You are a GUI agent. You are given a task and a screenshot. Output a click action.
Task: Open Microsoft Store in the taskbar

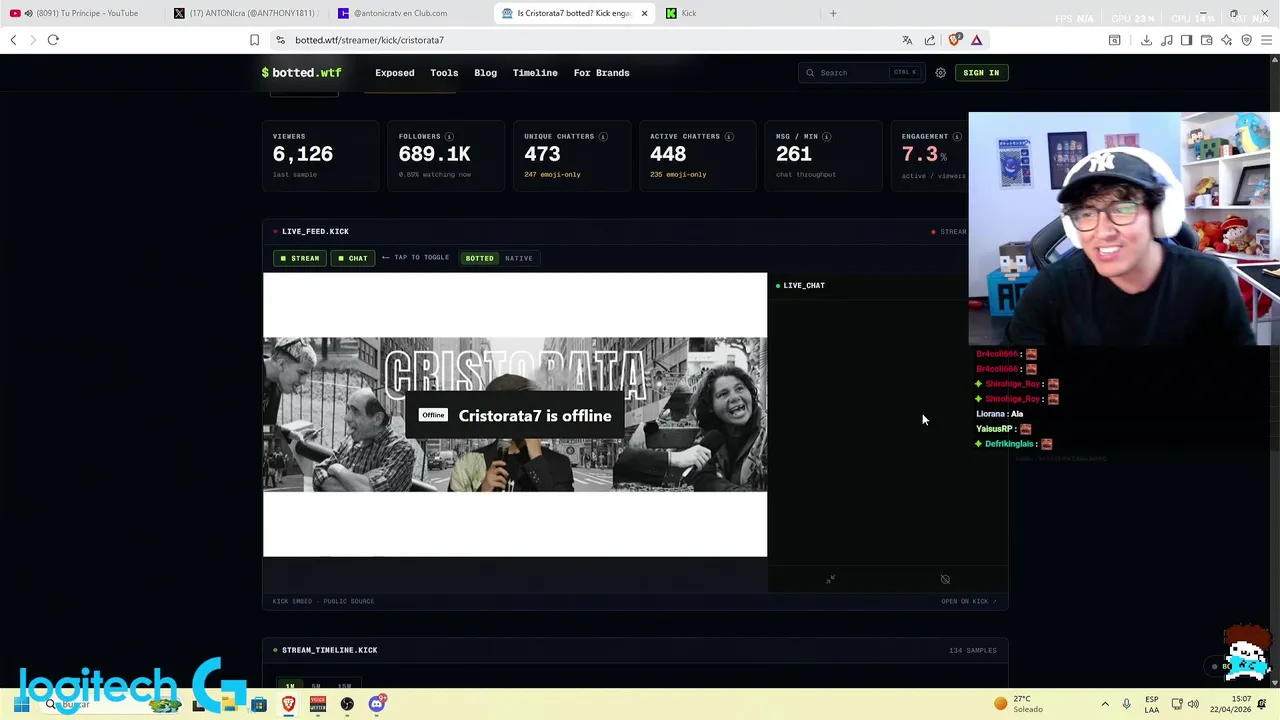pos(259,704)
